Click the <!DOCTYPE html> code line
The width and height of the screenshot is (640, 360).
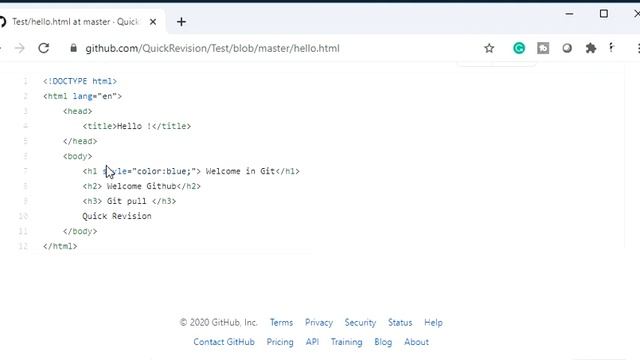tap(80, 81)
